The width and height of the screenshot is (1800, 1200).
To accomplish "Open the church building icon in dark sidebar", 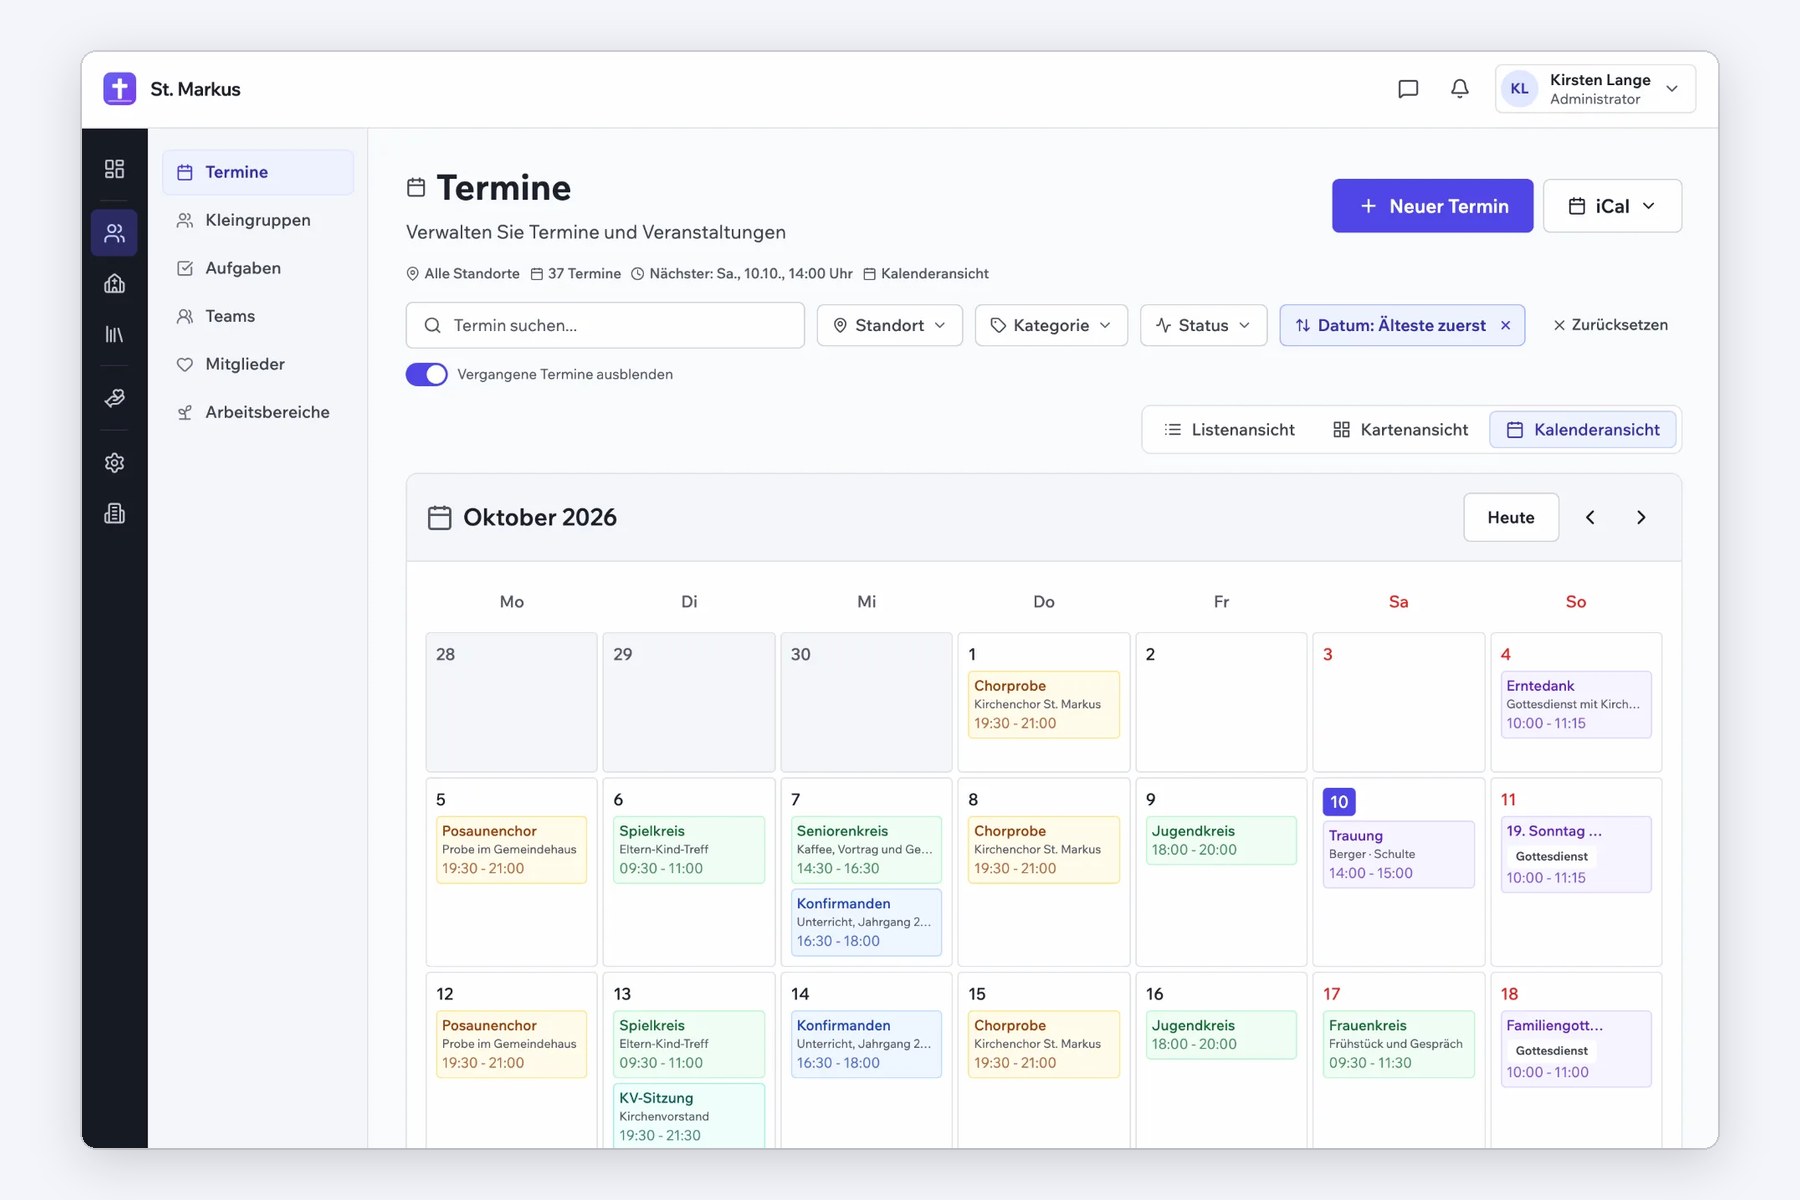I will [x=115, y=284].
